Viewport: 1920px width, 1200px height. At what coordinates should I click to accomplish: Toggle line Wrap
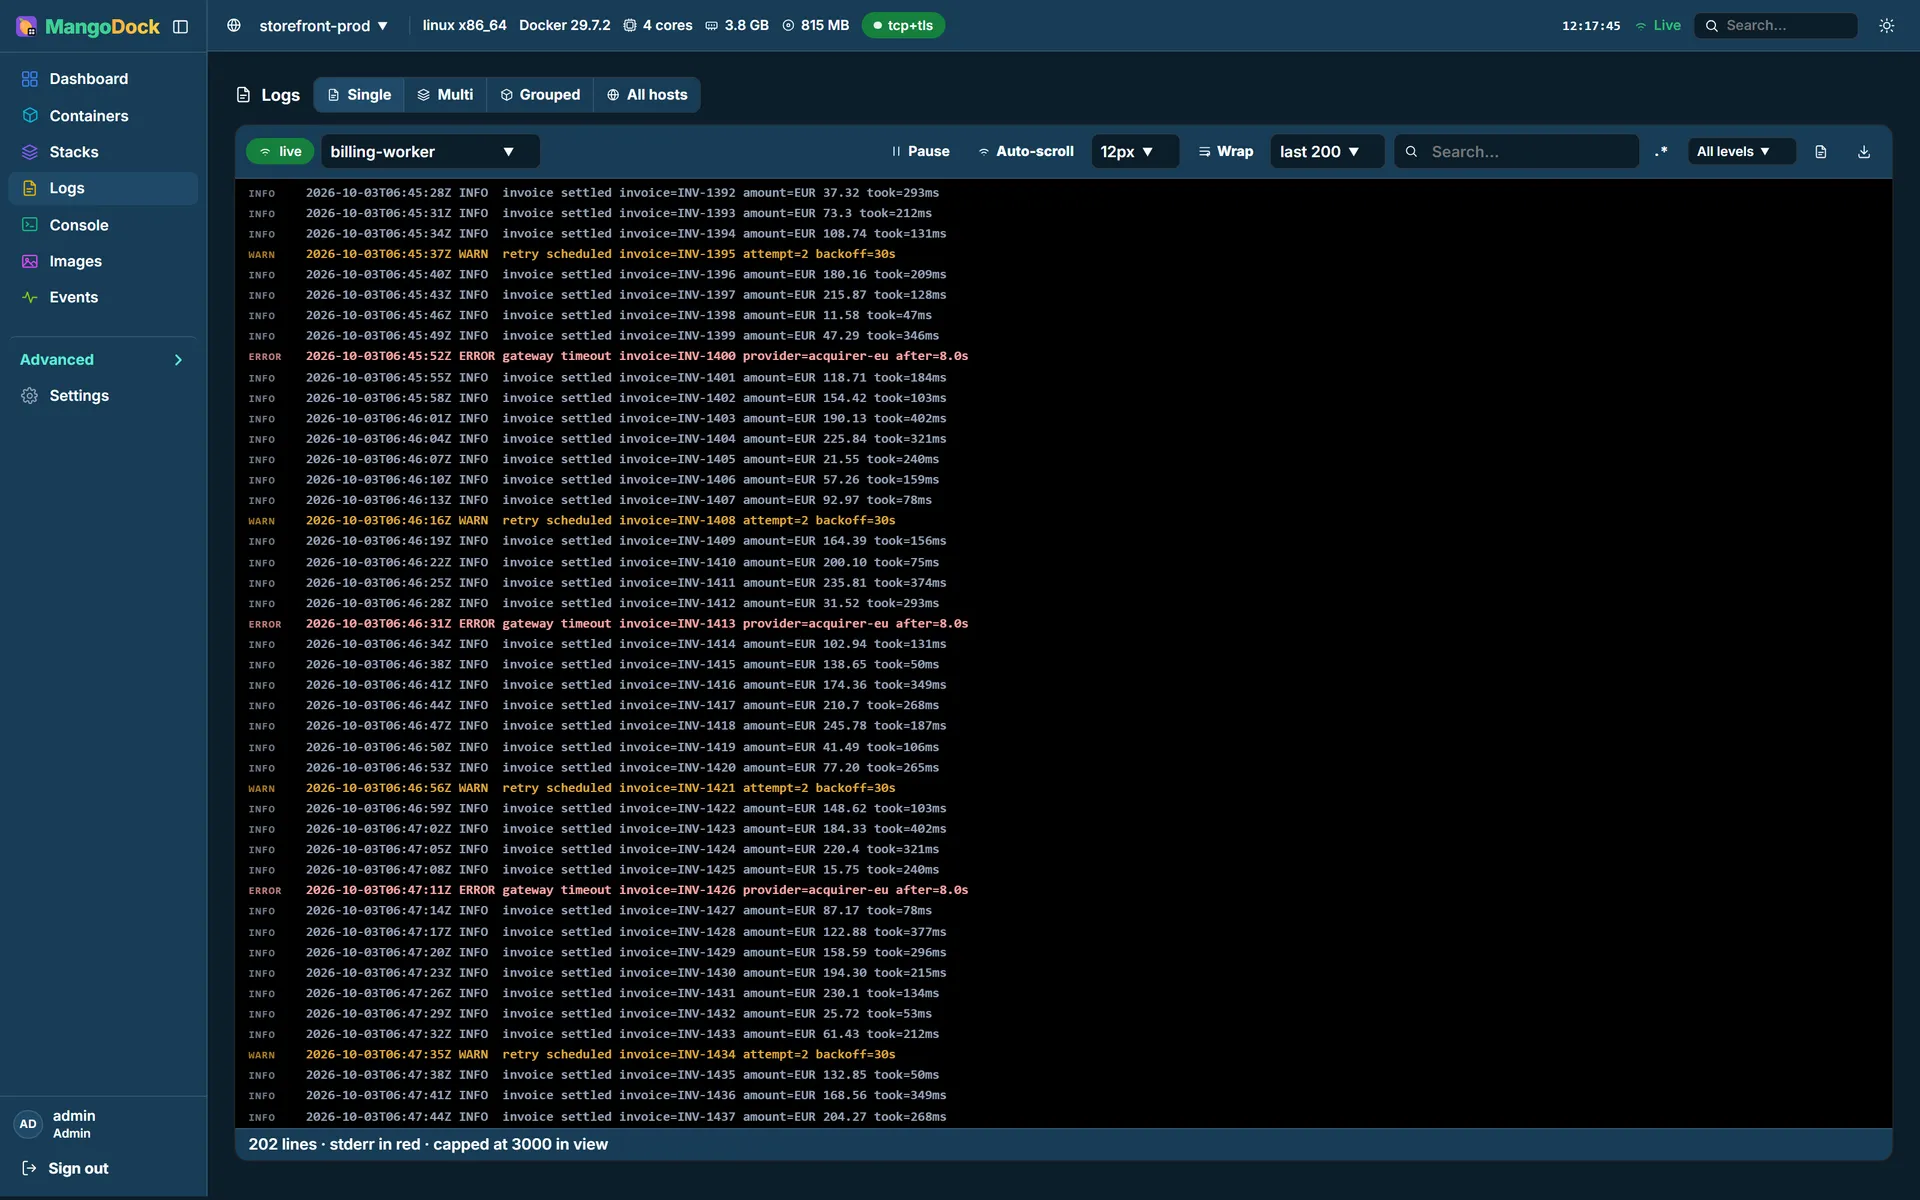tap(1226, 152)
